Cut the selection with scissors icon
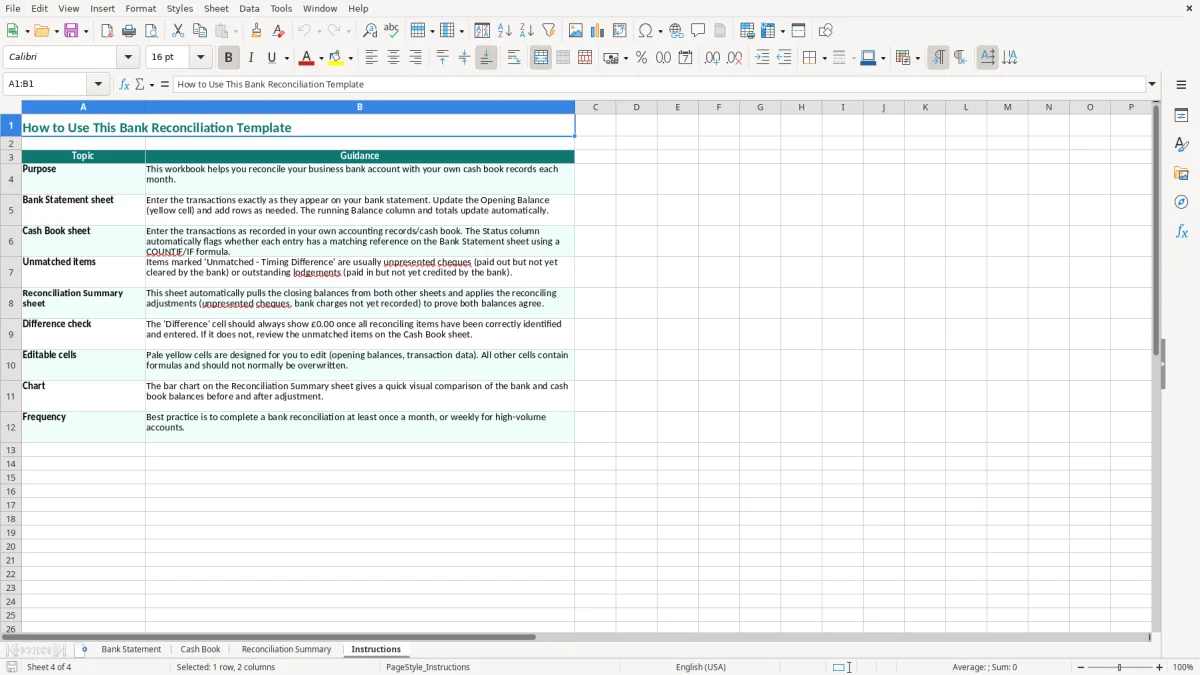 point(178,31)
